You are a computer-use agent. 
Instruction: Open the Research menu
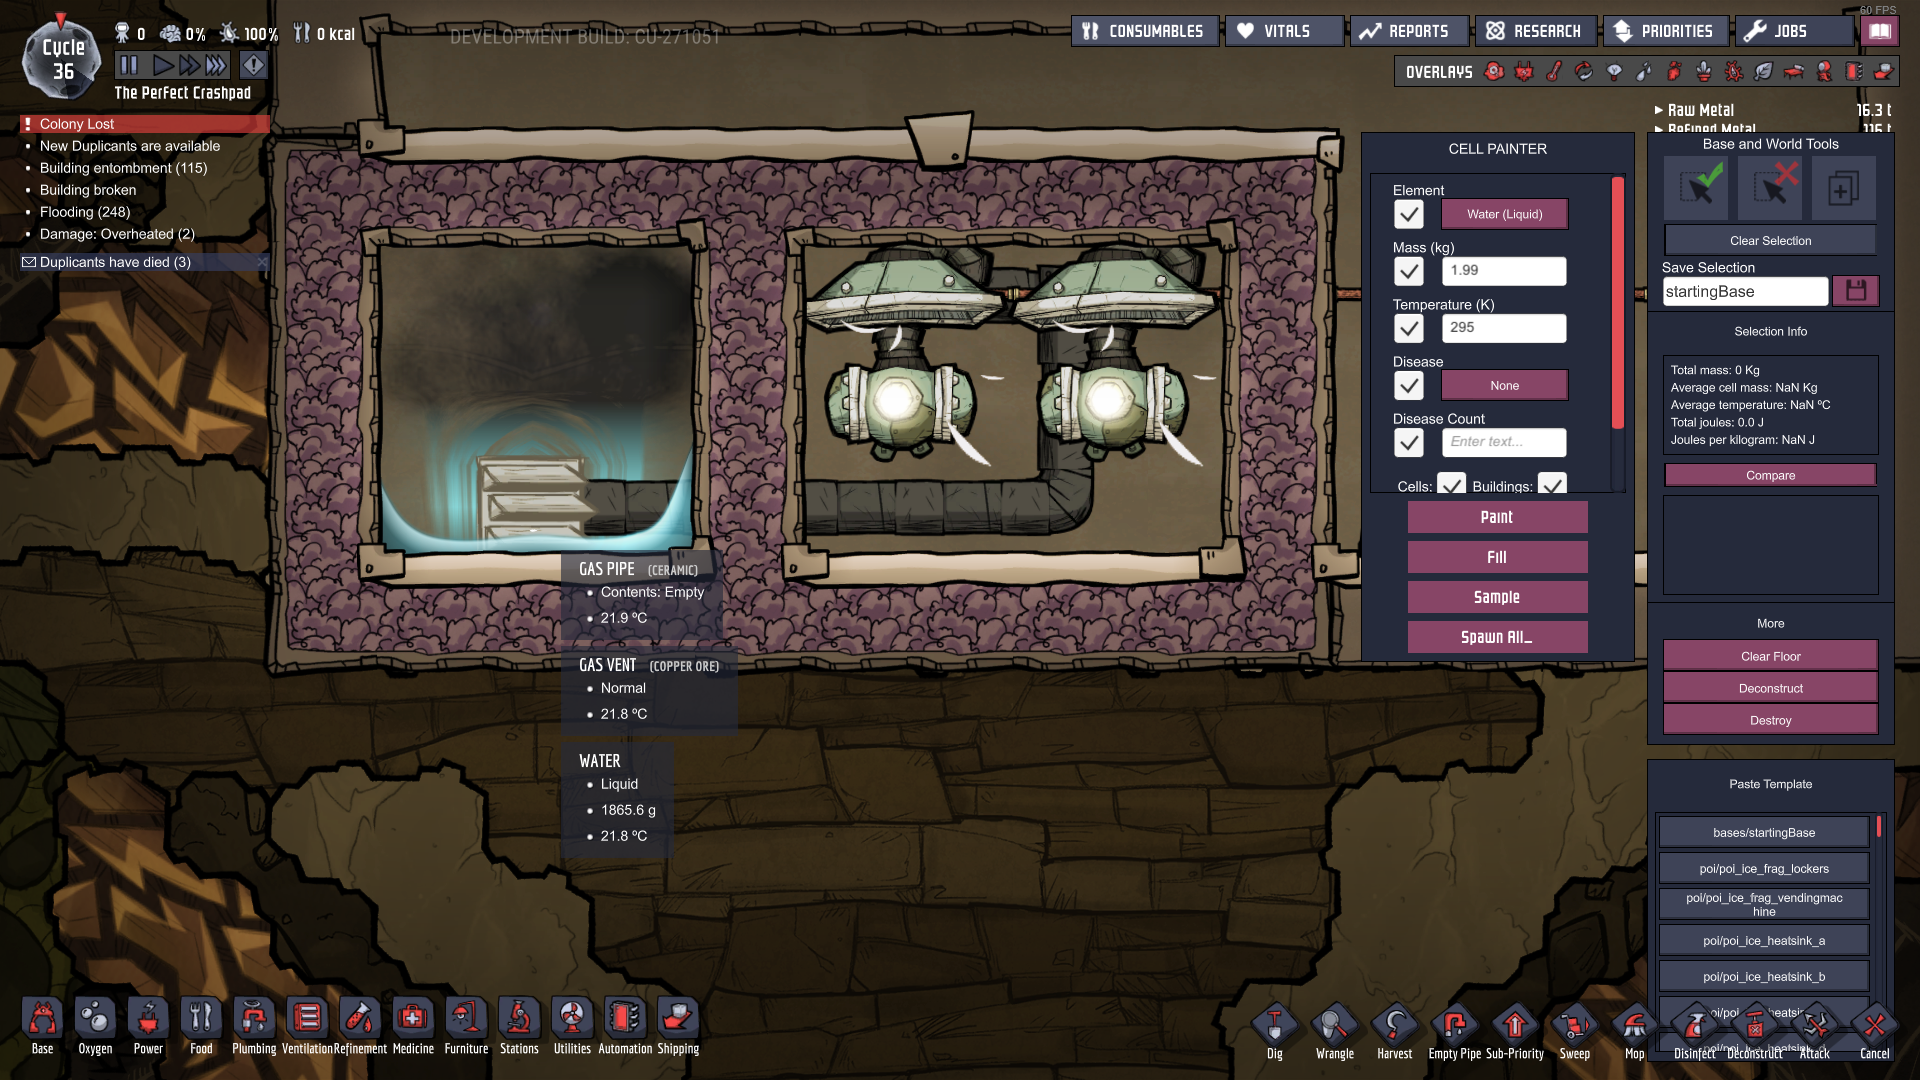(1535, 32)
